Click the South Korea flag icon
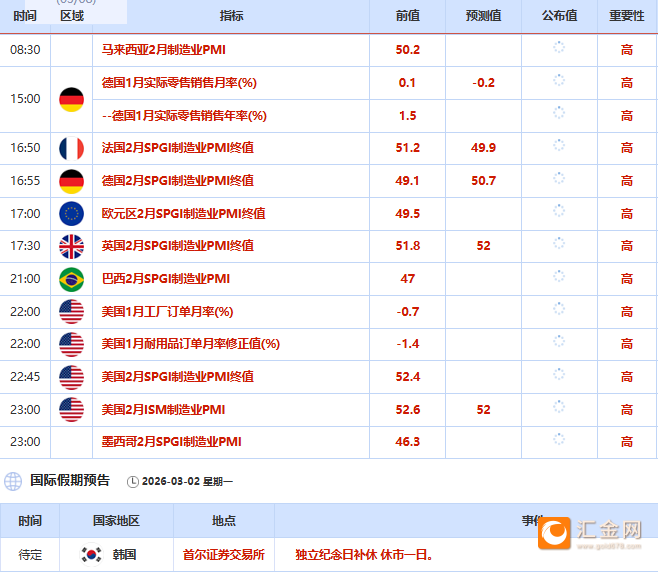This screenshot has height=572, width=658. (x=91, y=554)
